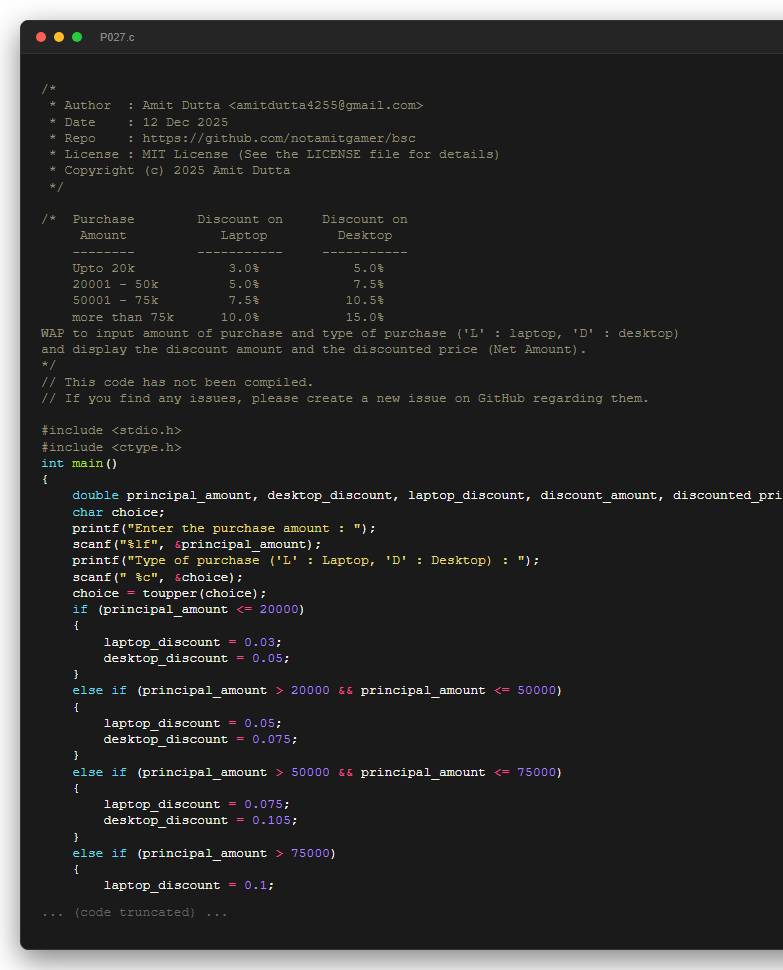783x970 pixels.
Task: Click the repo URL https://github.com/notamitgamer/bsc
Action: [279, 138]
